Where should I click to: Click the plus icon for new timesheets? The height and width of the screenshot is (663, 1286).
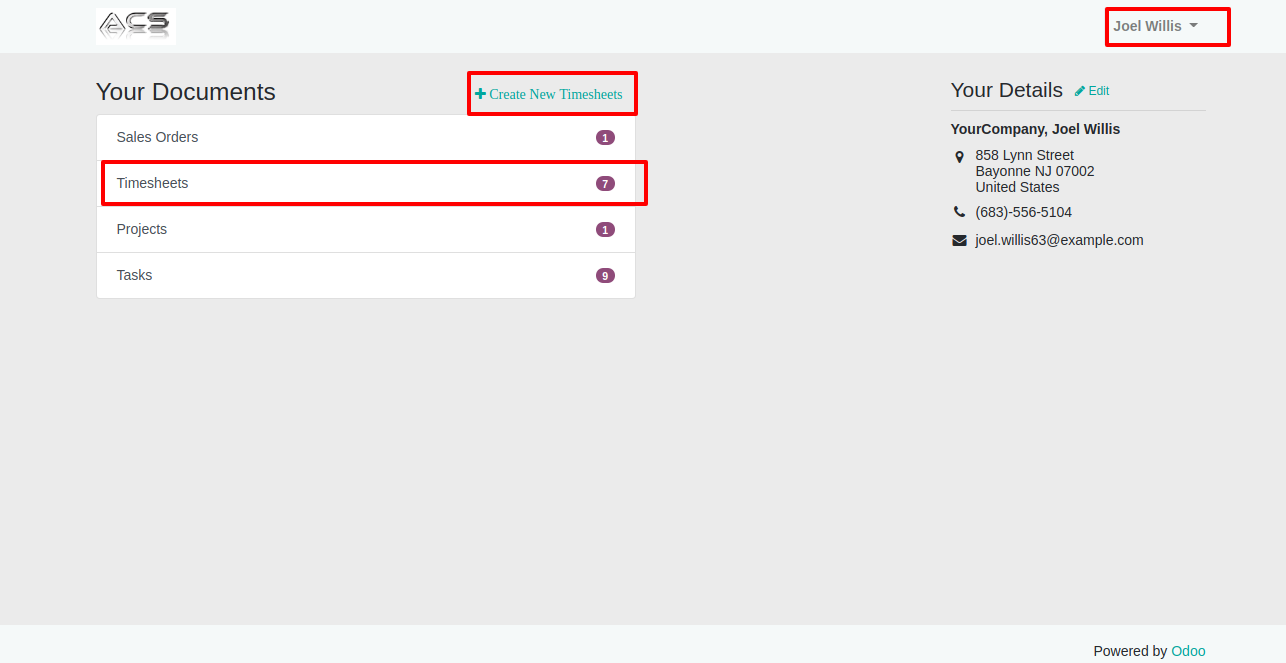pyautogui.click(x=481, y=94)
